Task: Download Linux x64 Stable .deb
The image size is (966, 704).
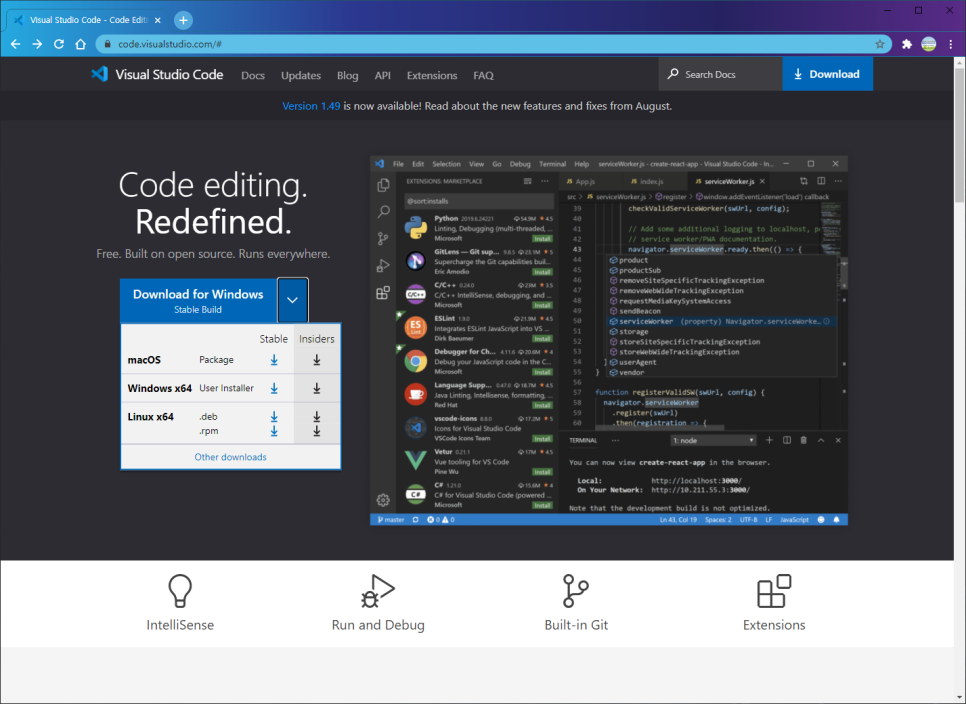Action: [x=274, y=417]
